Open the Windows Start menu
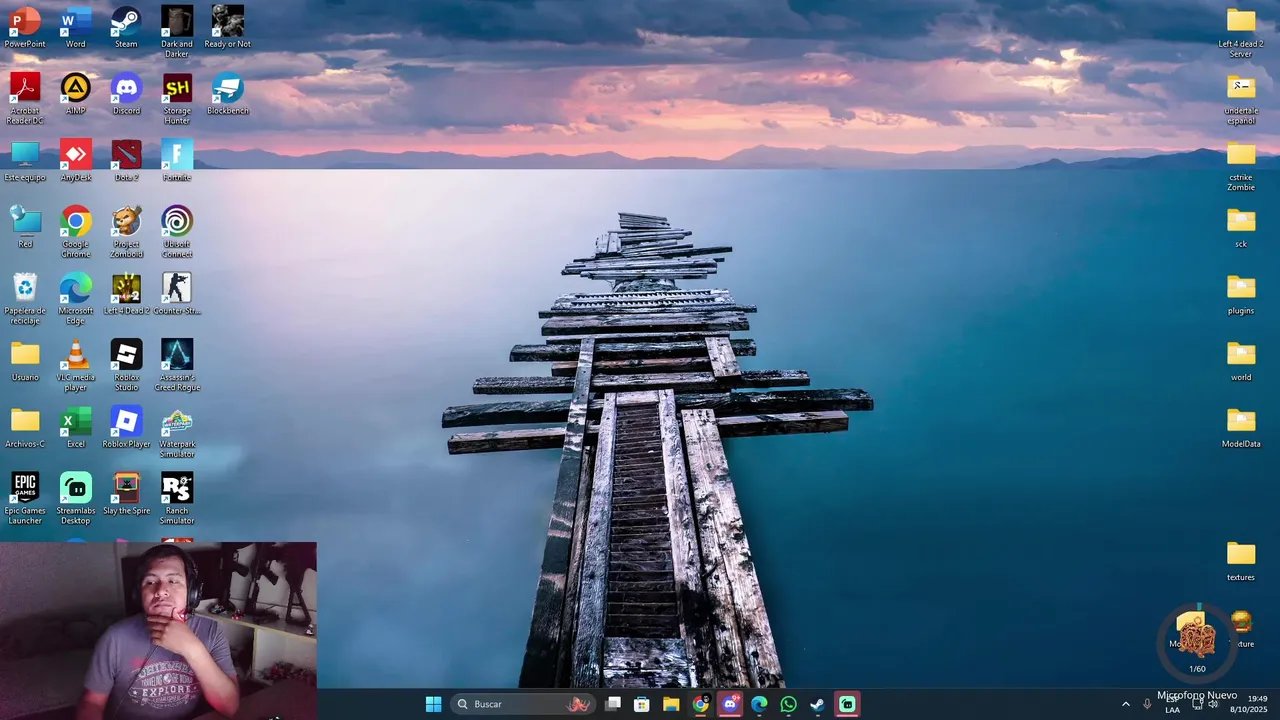The height and width of the screenshot is (720, 1280). coord(433,704)
